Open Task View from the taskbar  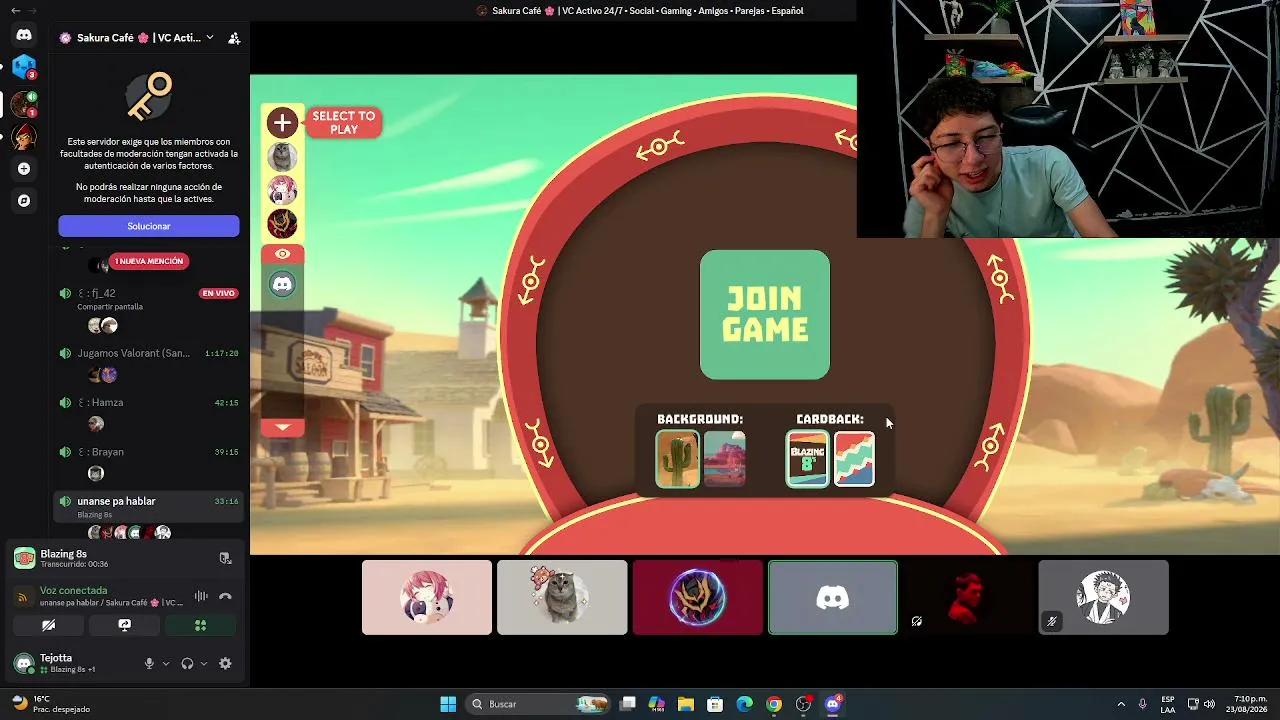627,704
